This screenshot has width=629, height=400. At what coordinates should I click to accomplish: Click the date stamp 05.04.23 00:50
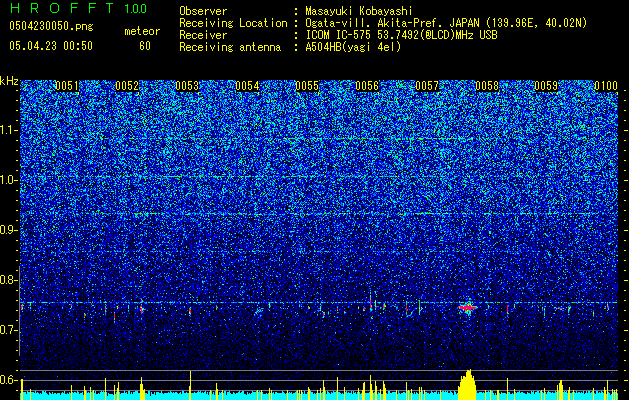51,46
